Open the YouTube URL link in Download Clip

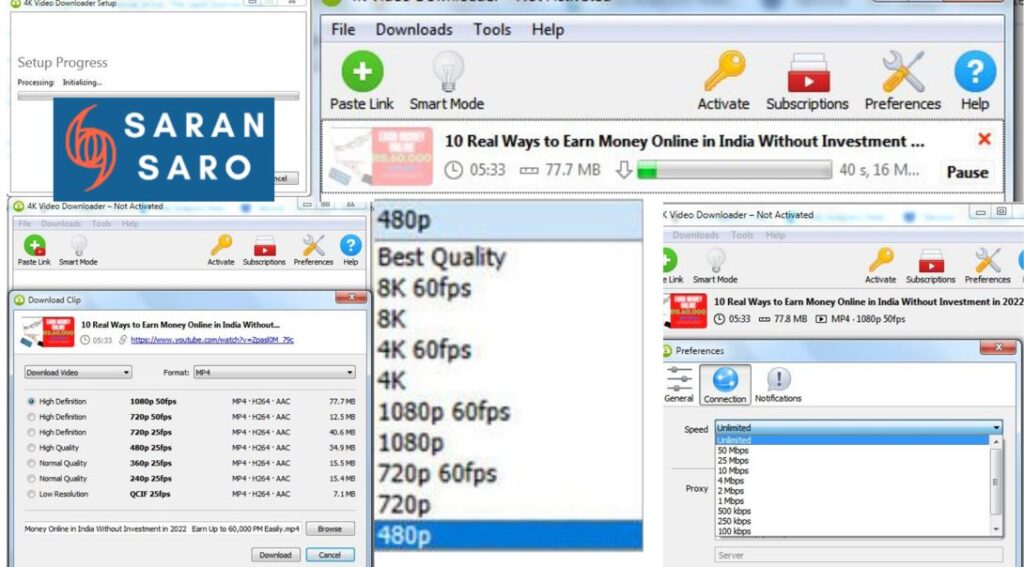212,340
